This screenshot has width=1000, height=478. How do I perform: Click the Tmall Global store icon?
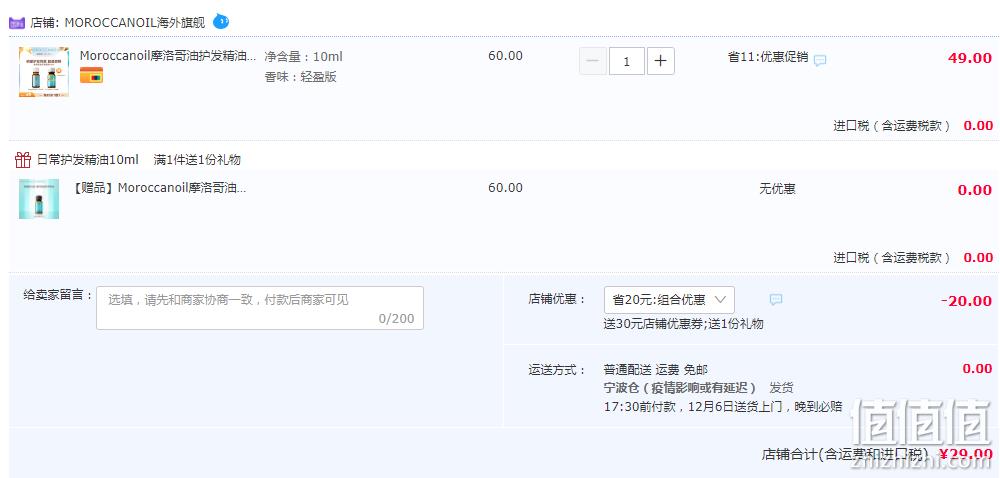pyautogui.click(x=17, y=23)
